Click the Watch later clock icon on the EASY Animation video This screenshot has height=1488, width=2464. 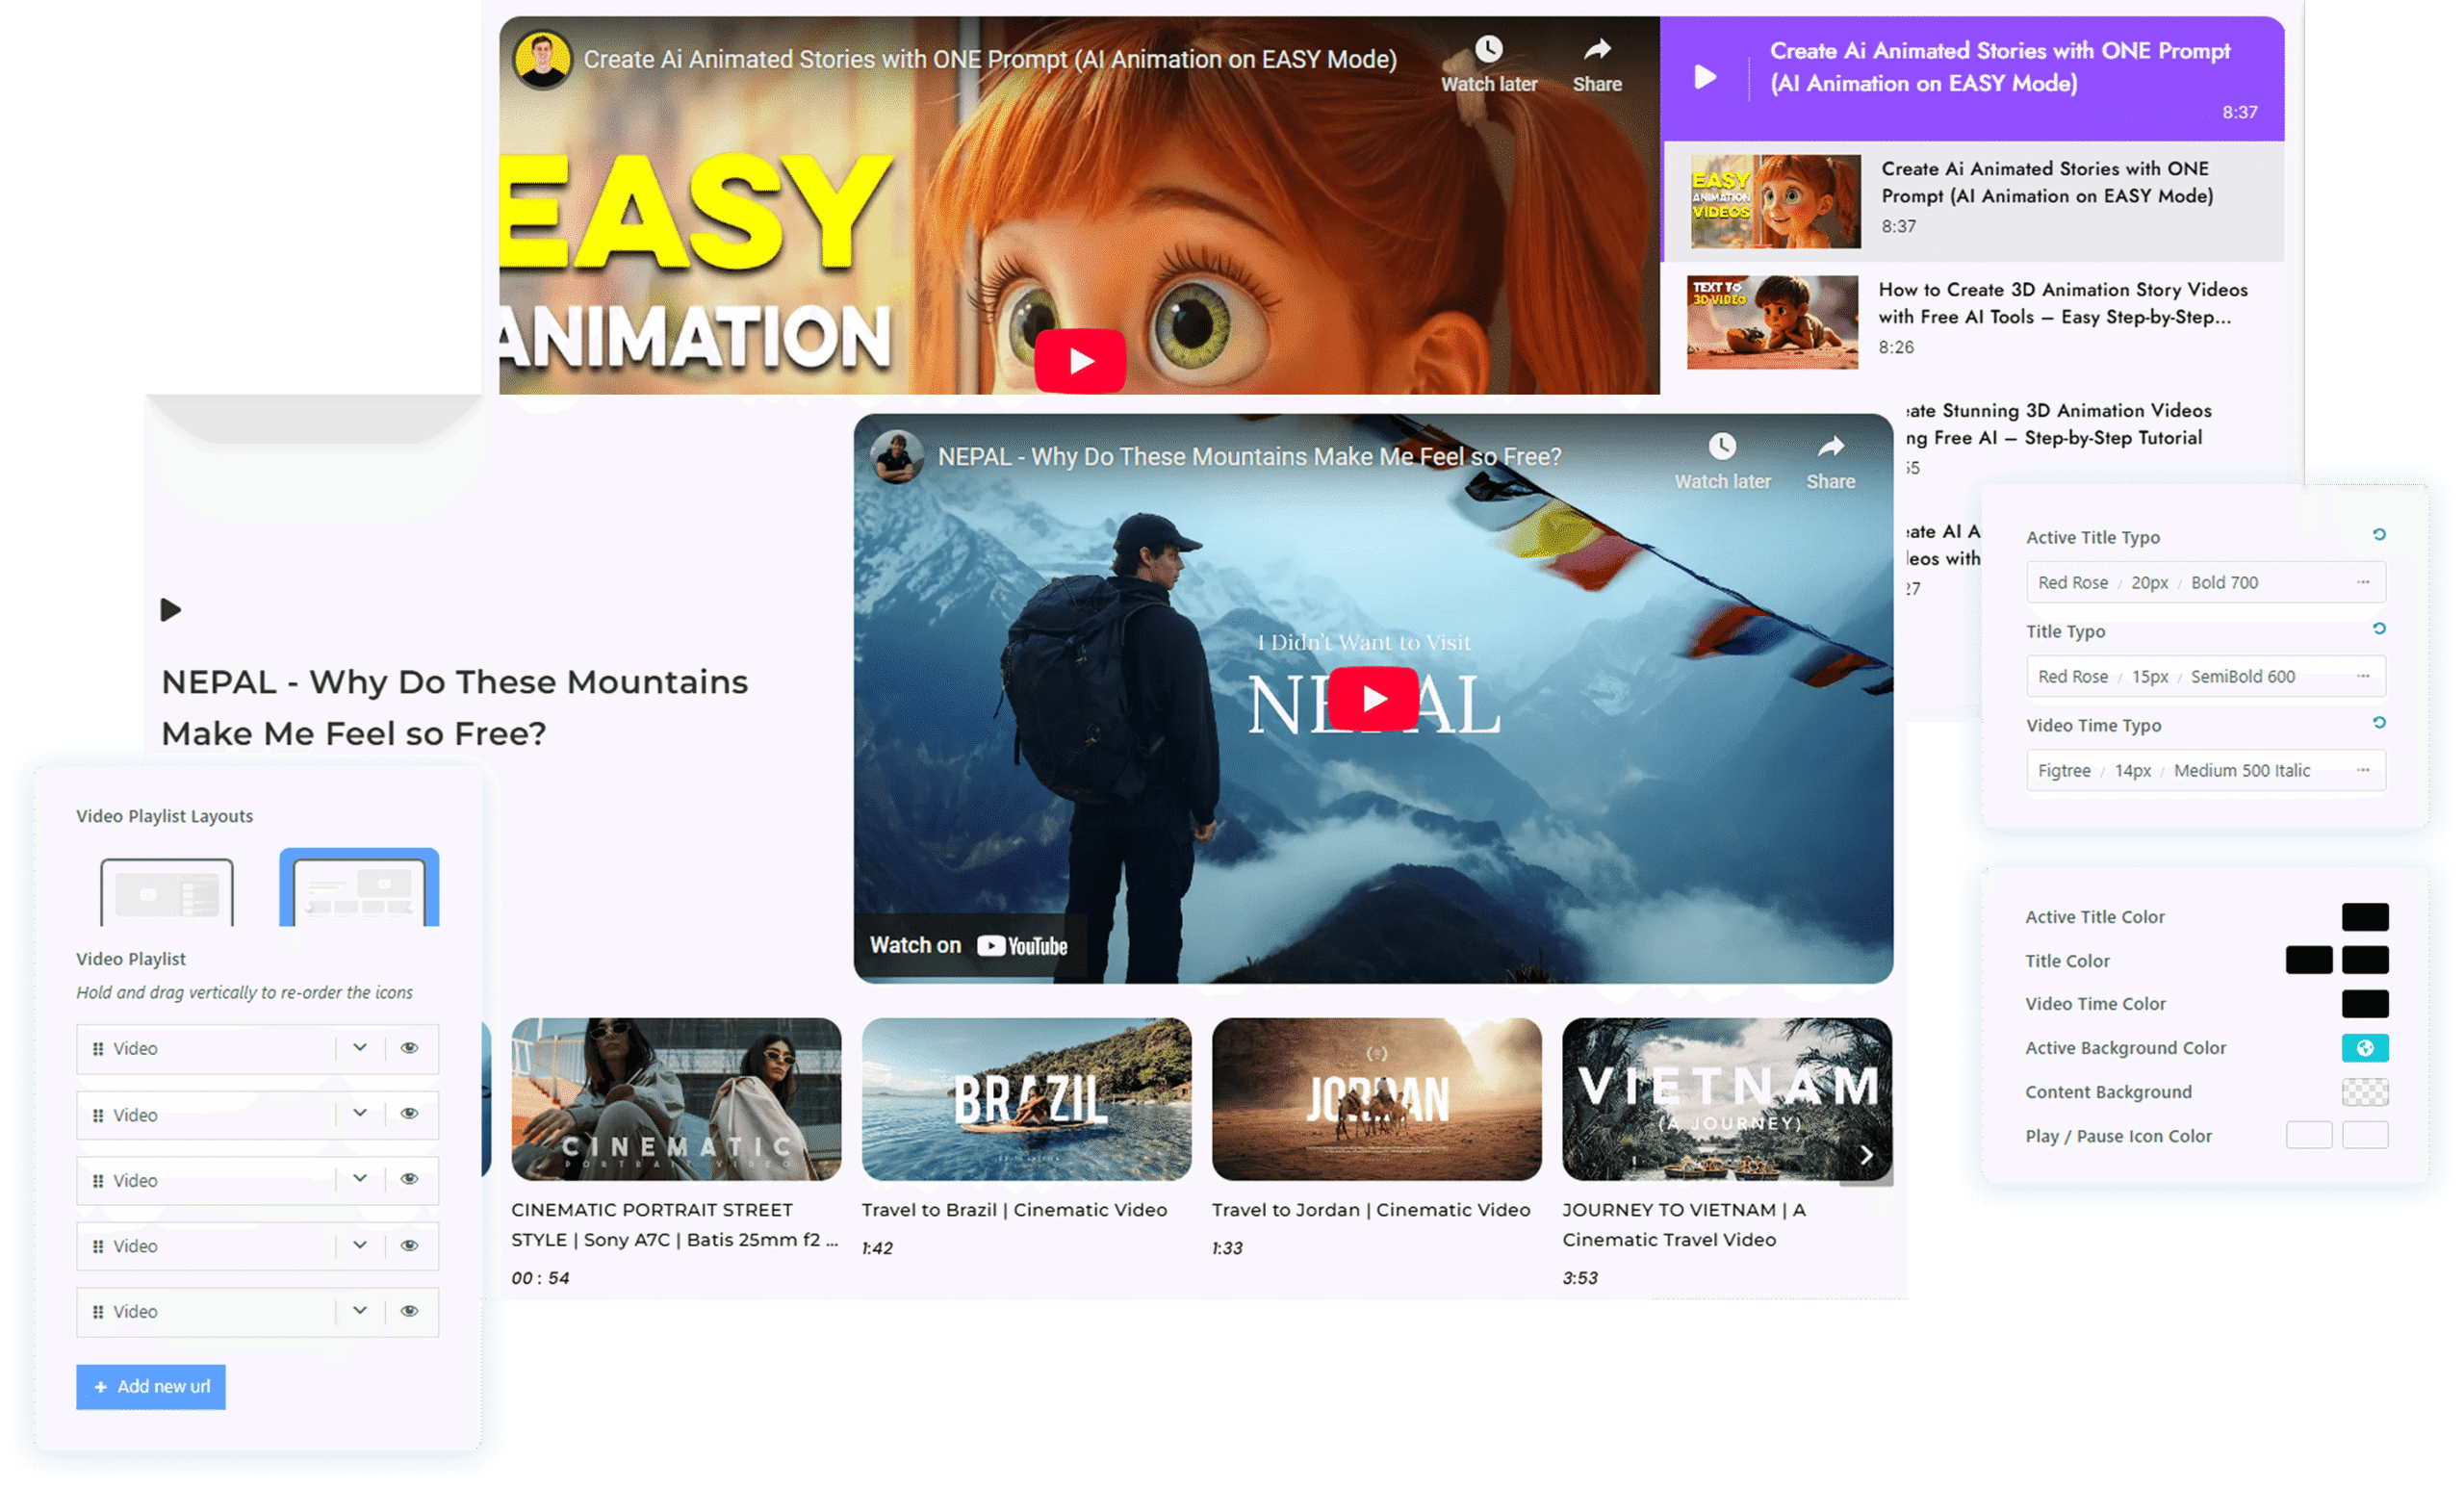click(1488, 50)
